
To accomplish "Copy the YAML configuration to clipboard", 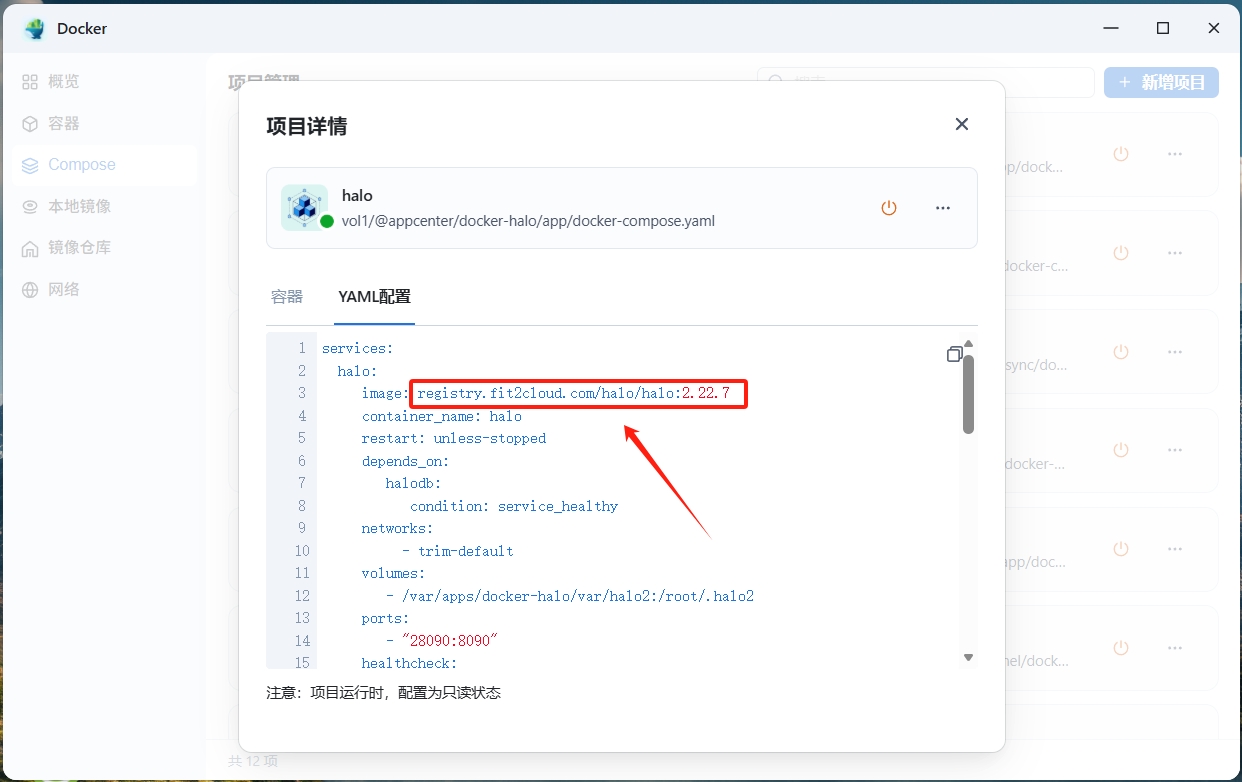I will point(954,354).
